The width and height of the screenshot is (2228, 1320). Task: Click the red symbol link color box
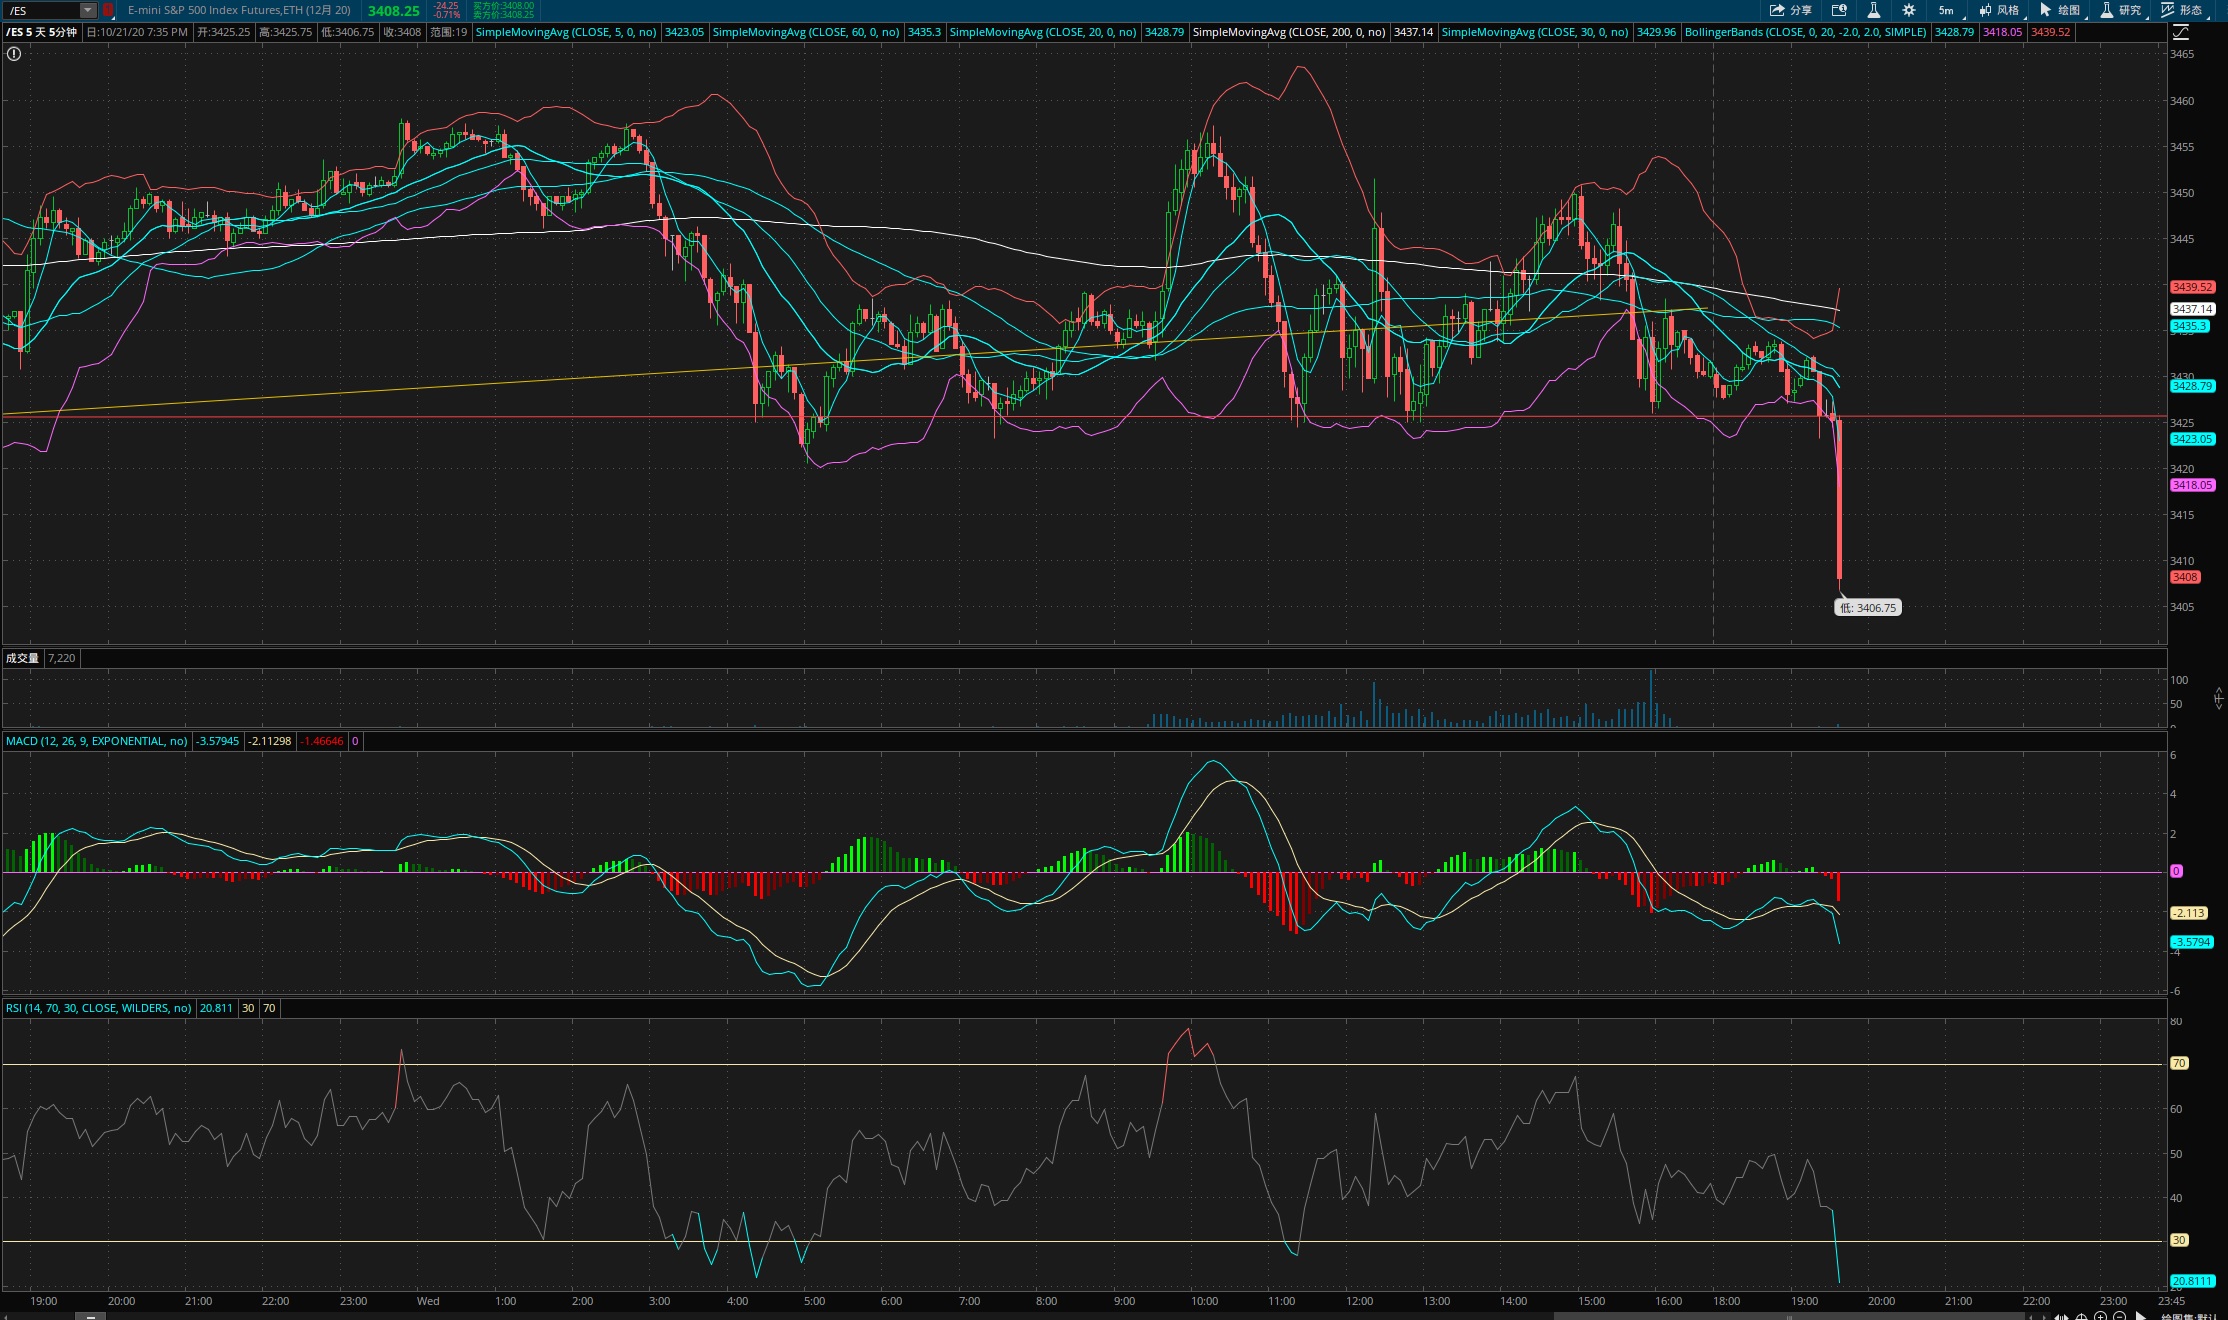(x=107, y=10)
